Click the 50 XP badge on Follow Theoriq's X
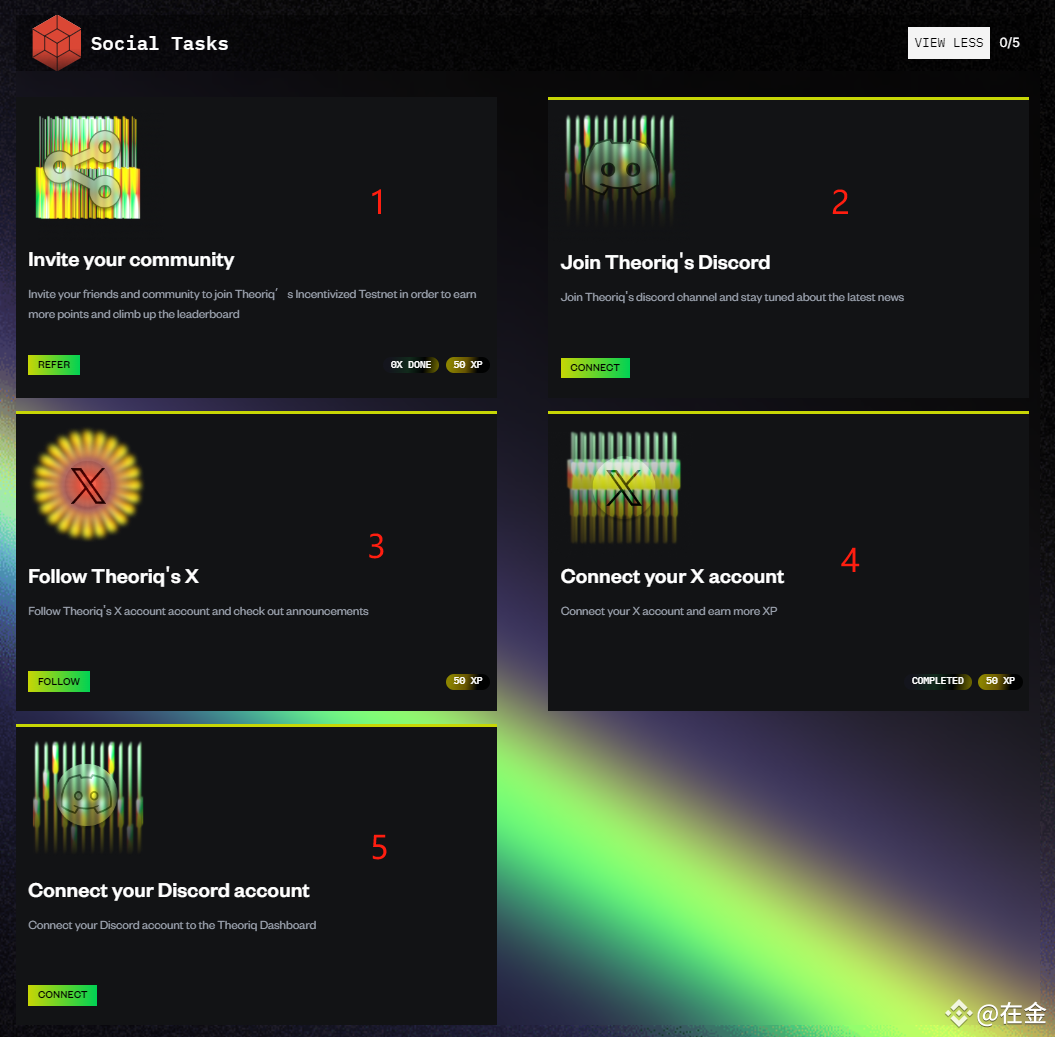Screen dimensions: 1055x1037 (468, 681)
